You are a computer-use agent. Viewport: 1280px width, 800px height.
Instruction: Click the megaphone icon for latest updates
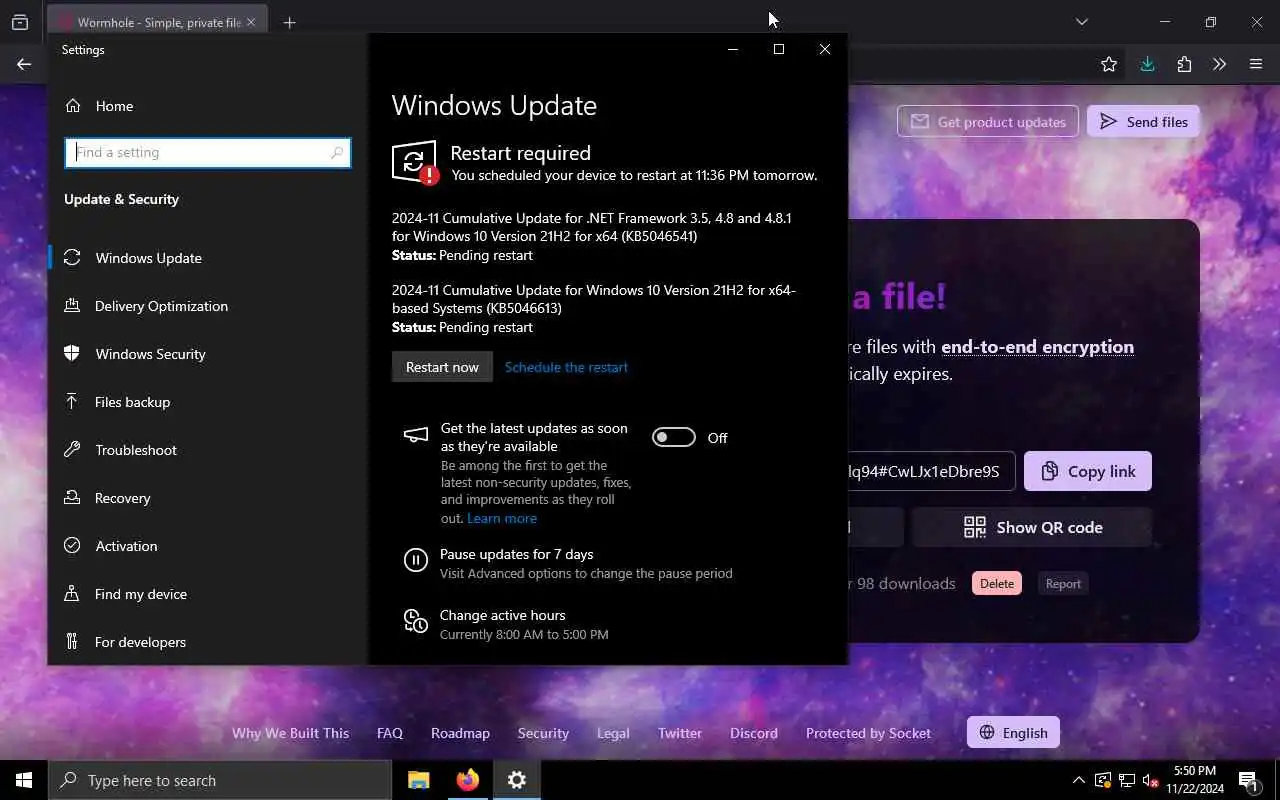click(415, 435)
